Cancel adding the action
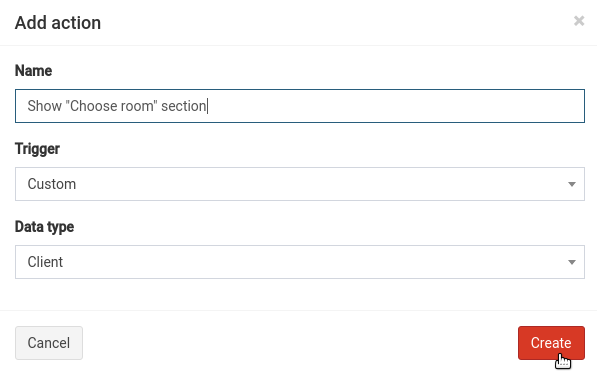 [49, 343]
